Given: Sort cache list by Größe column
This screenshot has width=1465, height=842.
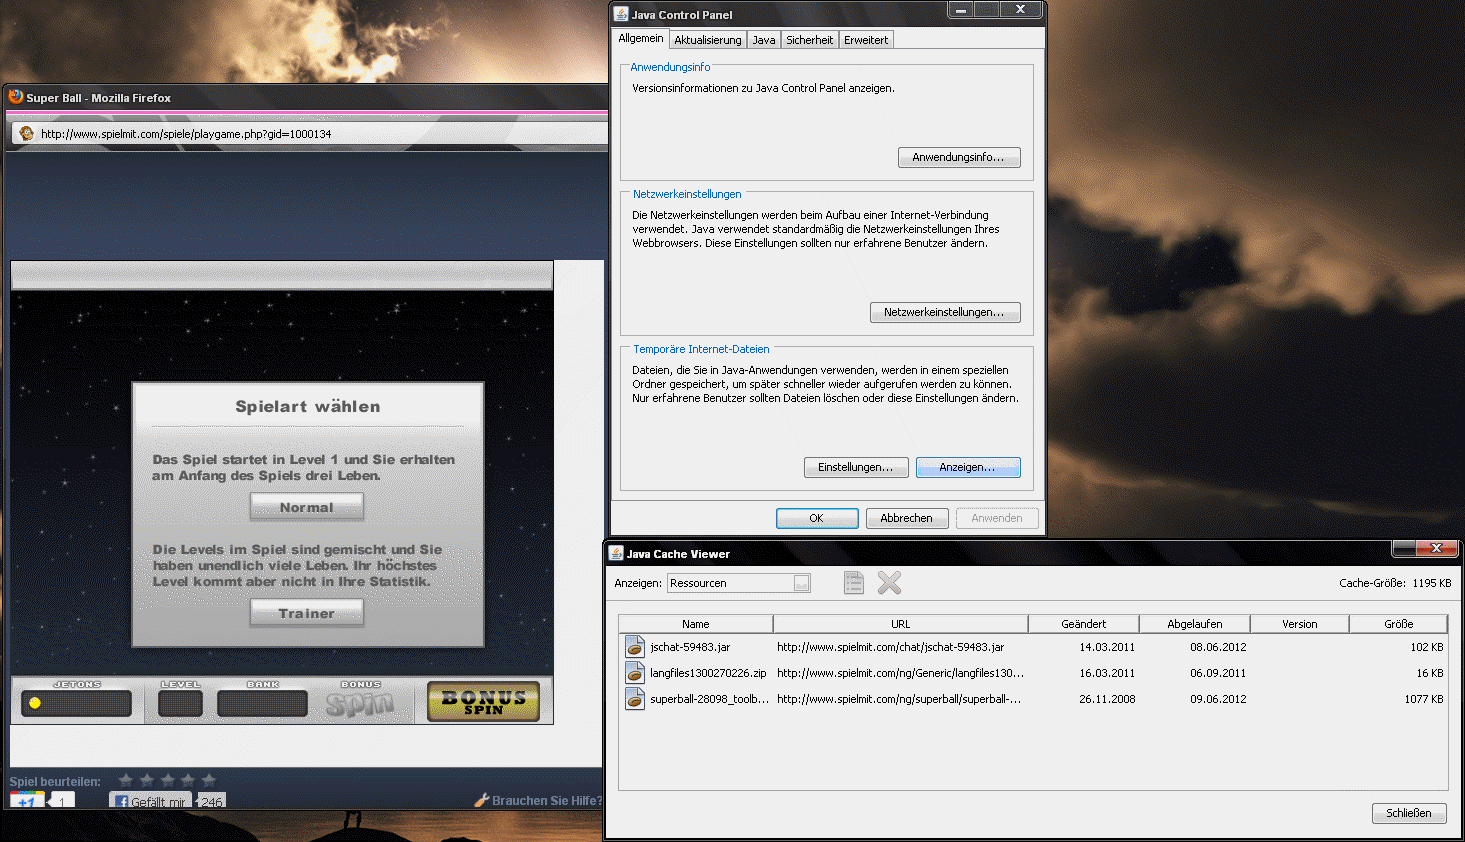Looking at the screenshot, I should point(1398,624).
